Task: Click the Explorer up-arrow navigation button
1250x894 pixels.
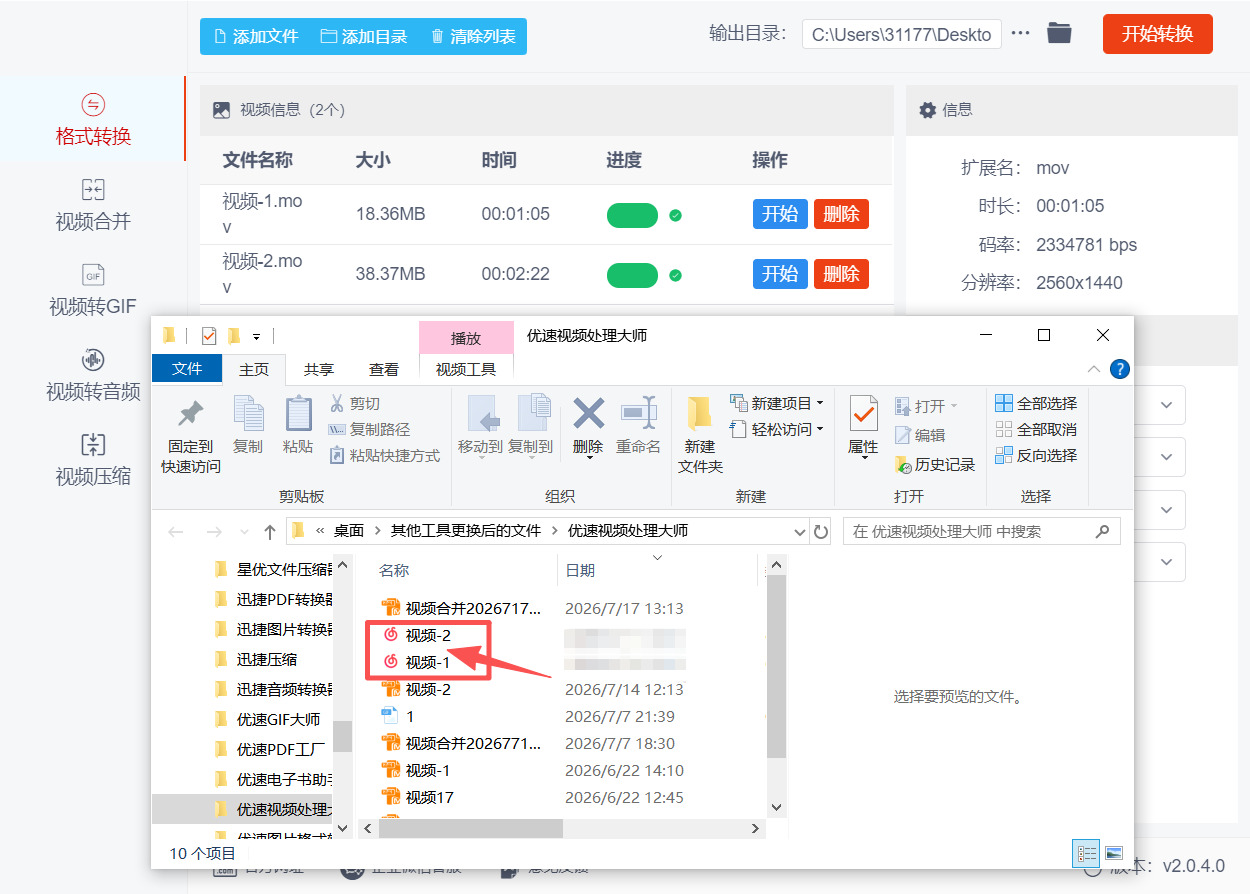Action: (x=269, y=532)
